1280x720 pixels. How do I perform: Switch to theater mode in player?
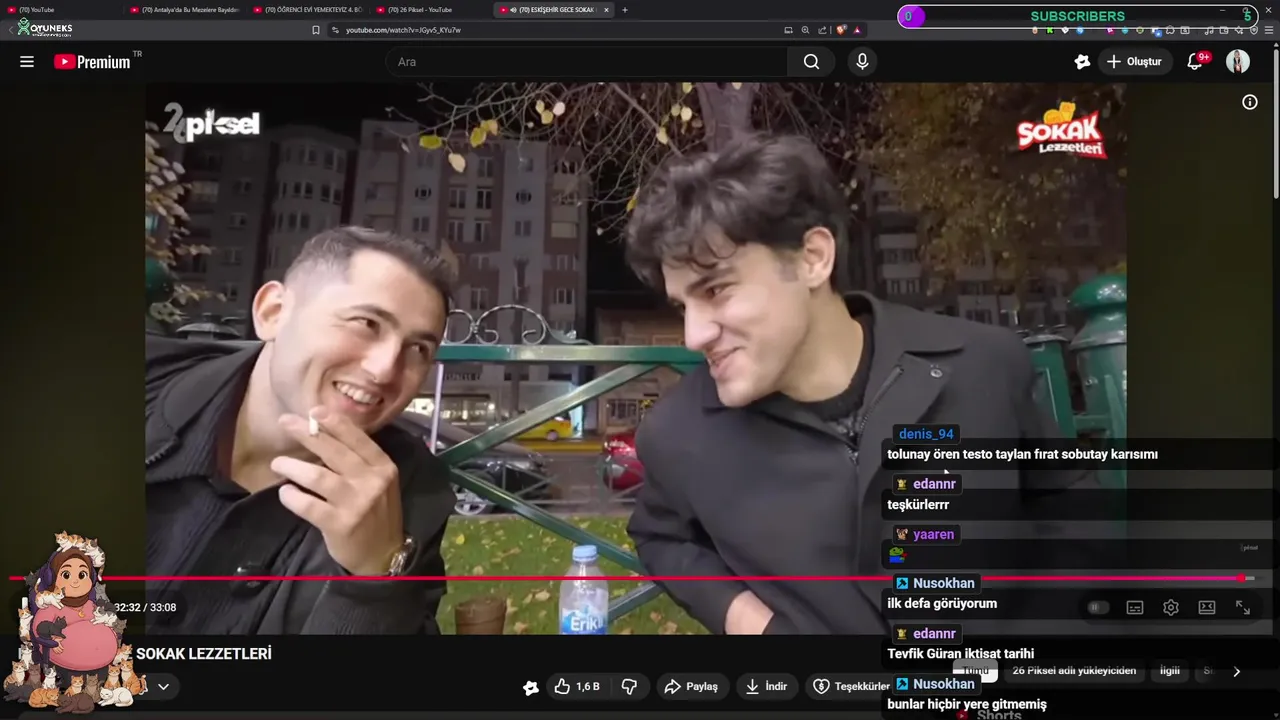coord(1207,607)
